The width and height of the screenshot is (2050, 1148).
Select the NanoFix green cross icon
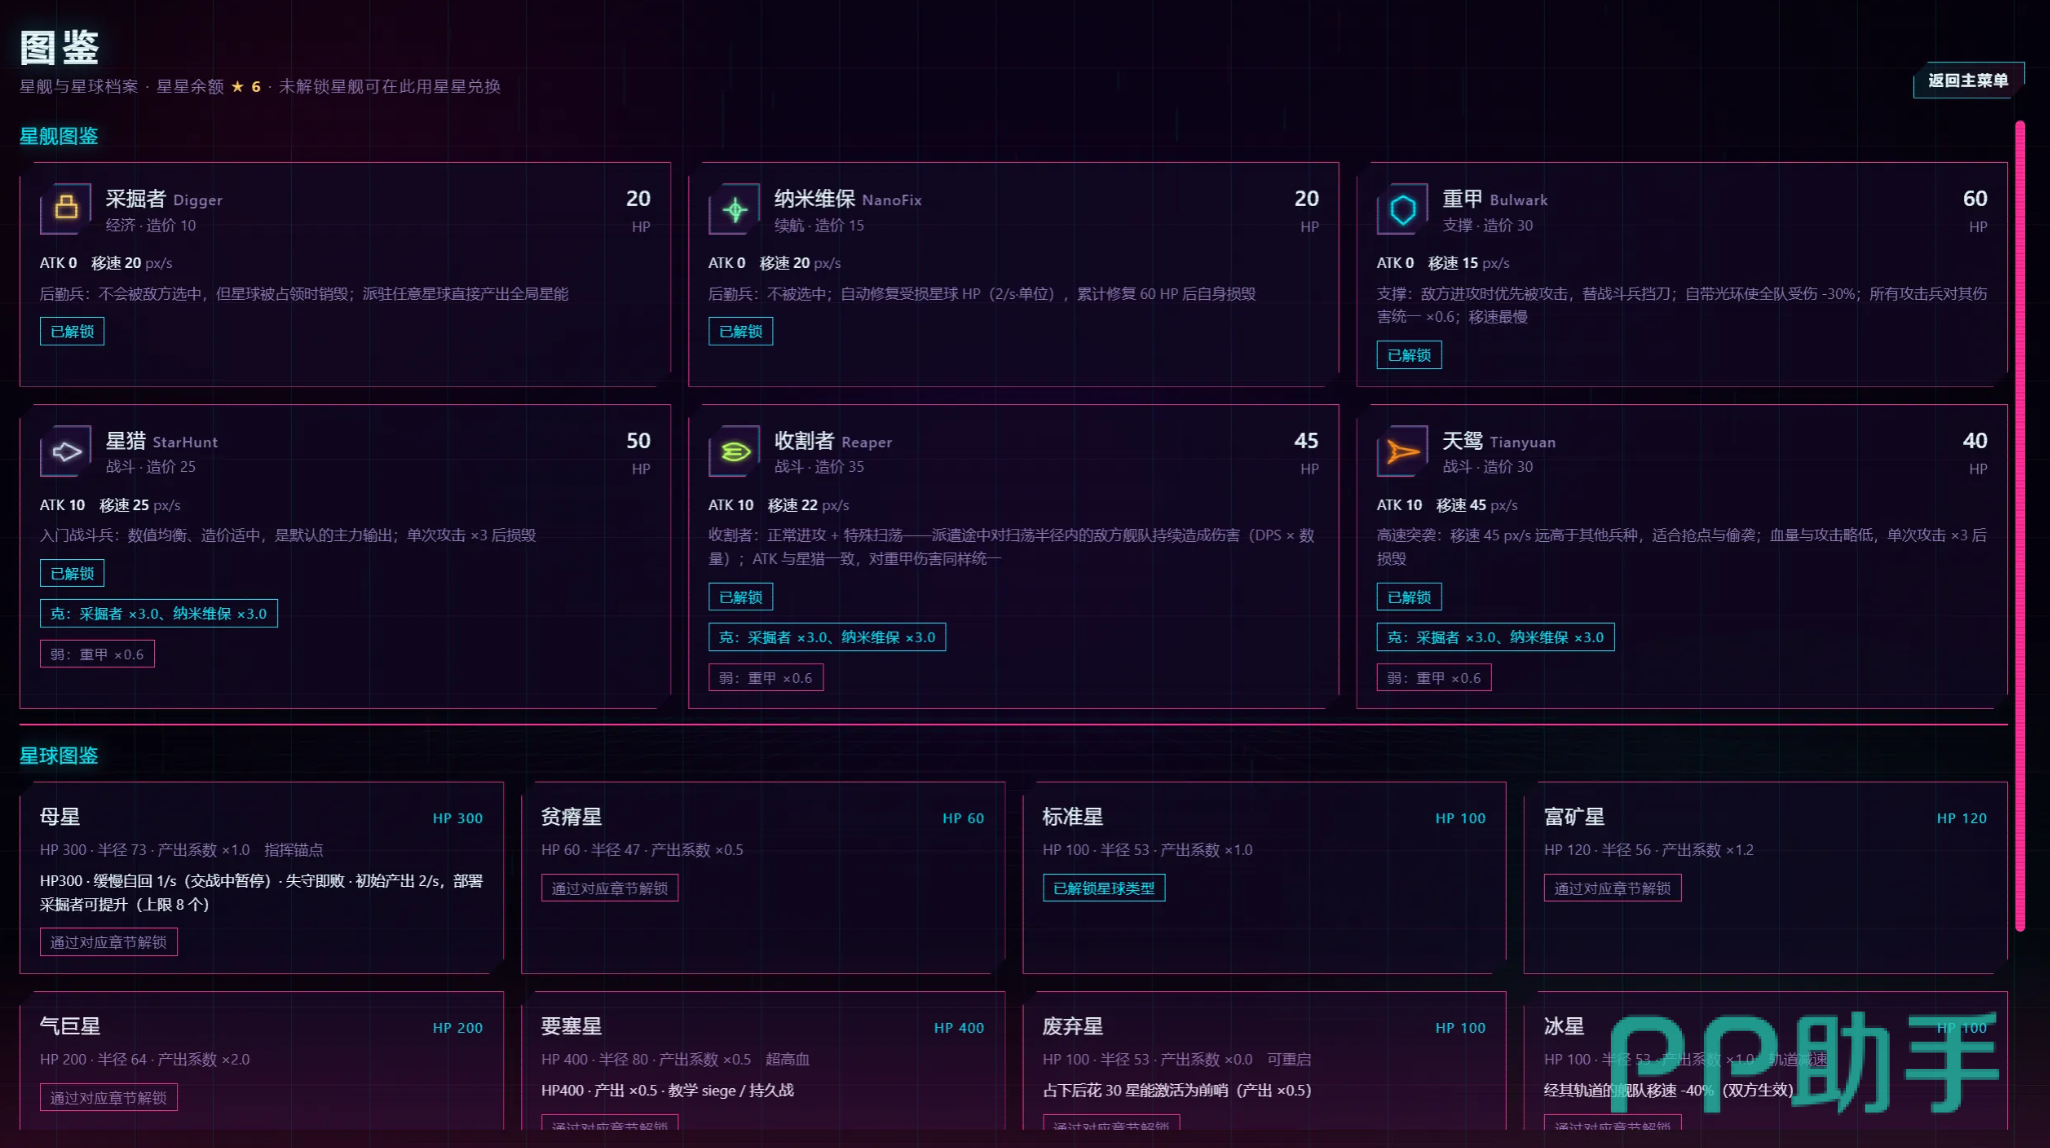pos(735,209)
